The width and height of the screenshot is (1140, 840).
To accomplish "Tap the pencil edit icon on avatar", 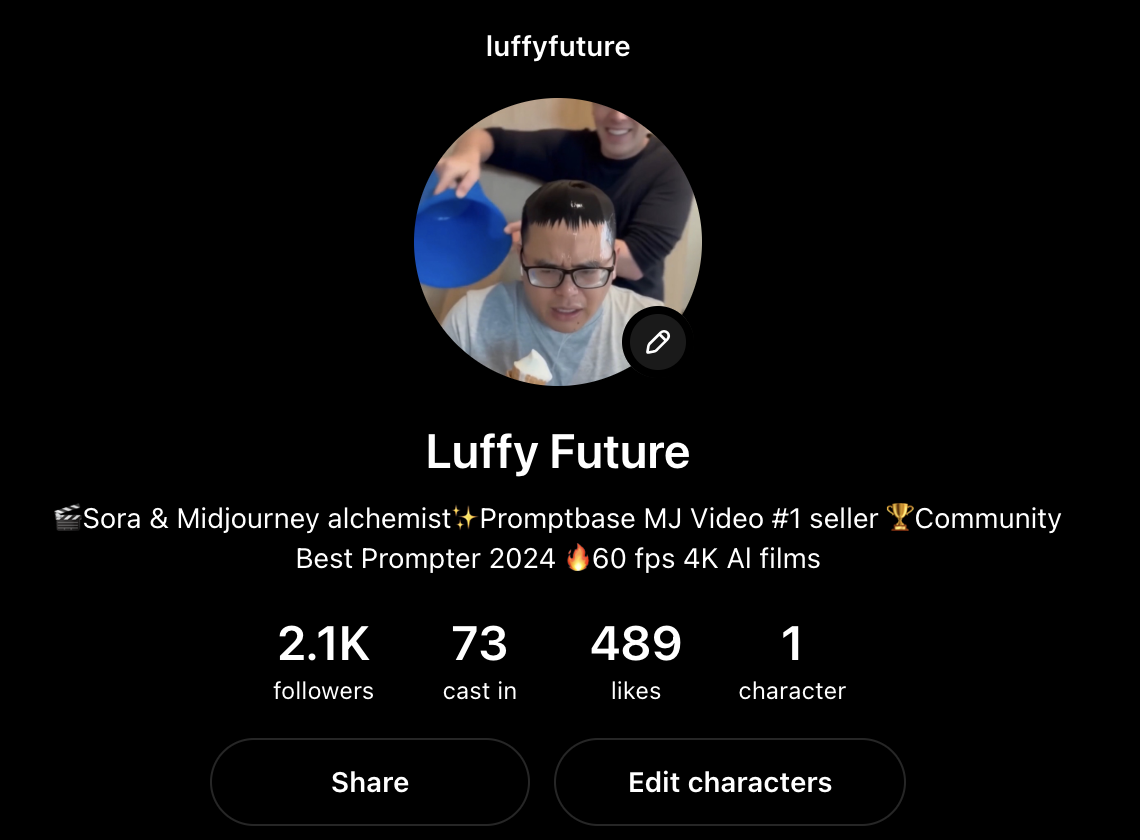I will pyautogui.click(x=657, y=342).
